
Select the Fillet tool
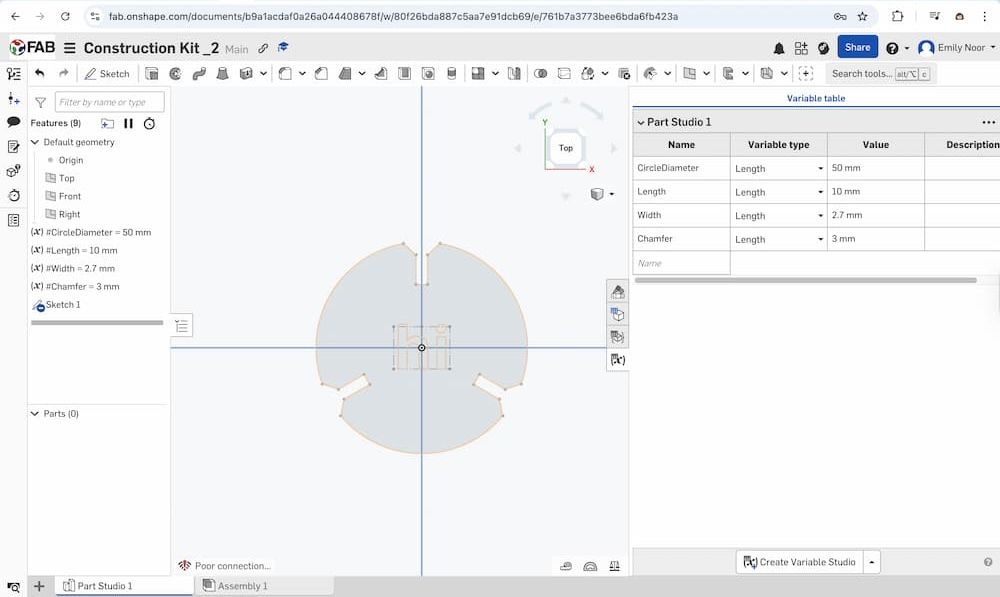285,74
